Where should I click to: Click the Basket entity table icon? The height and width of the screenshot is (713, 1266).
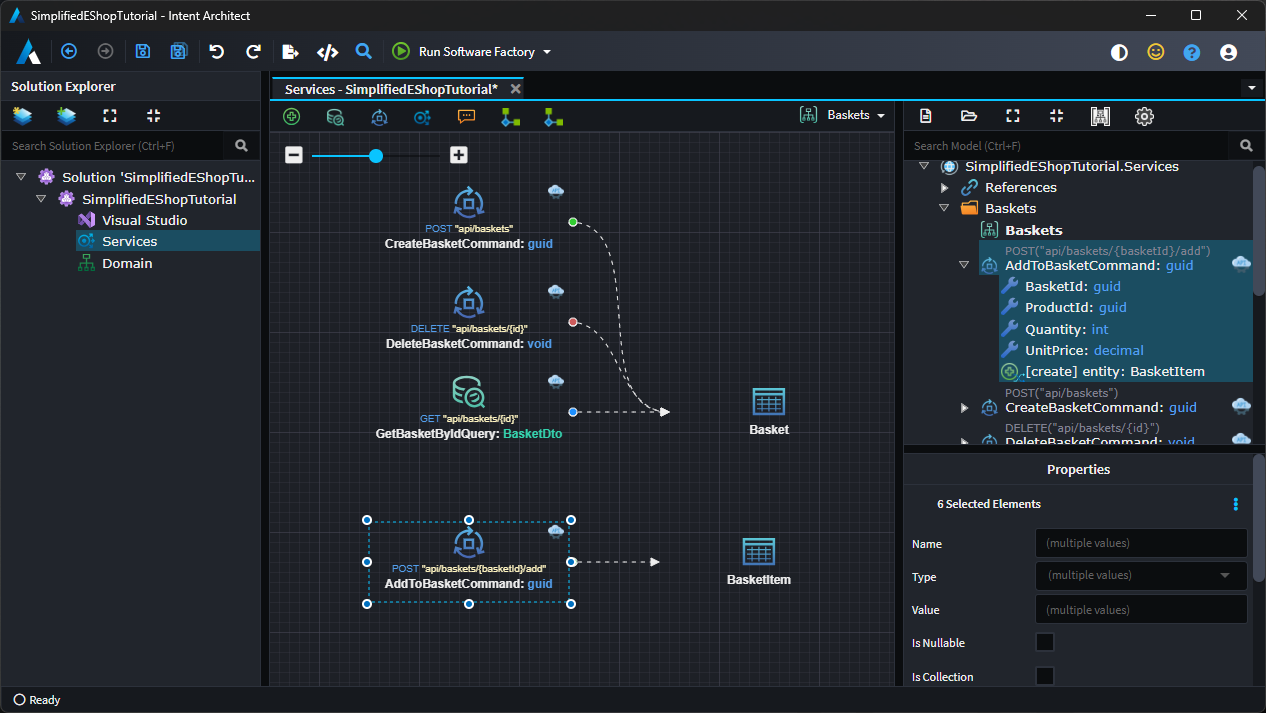[768, 401]
